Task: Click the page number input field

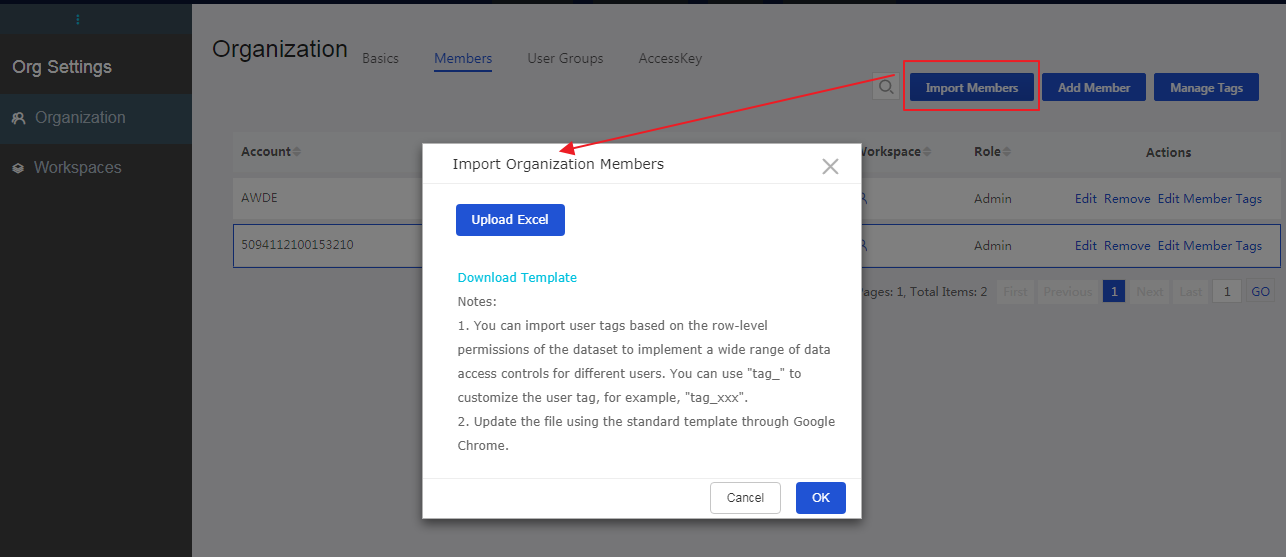Action: pyautogui.click(x=1226, y=292)
